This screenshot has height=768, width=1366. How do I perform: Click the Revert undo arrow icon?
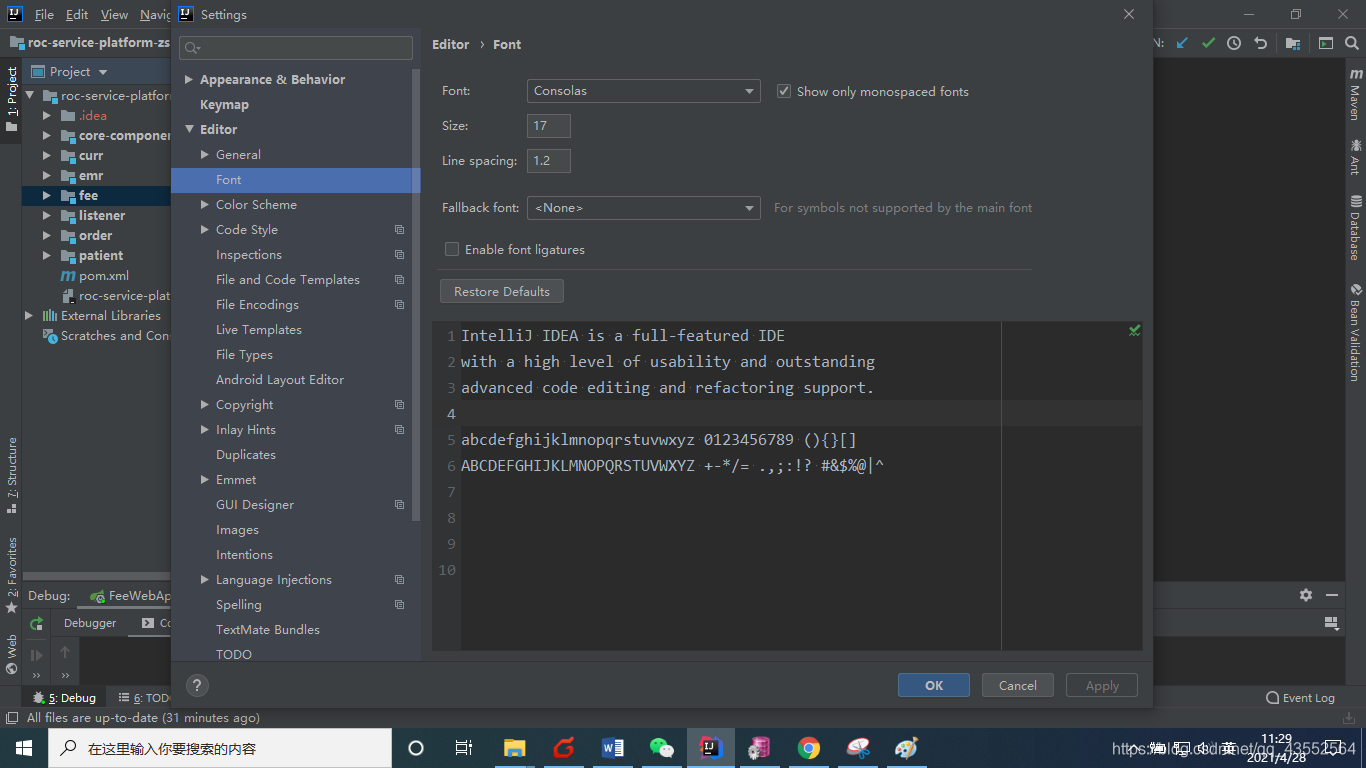(1261, 43)
